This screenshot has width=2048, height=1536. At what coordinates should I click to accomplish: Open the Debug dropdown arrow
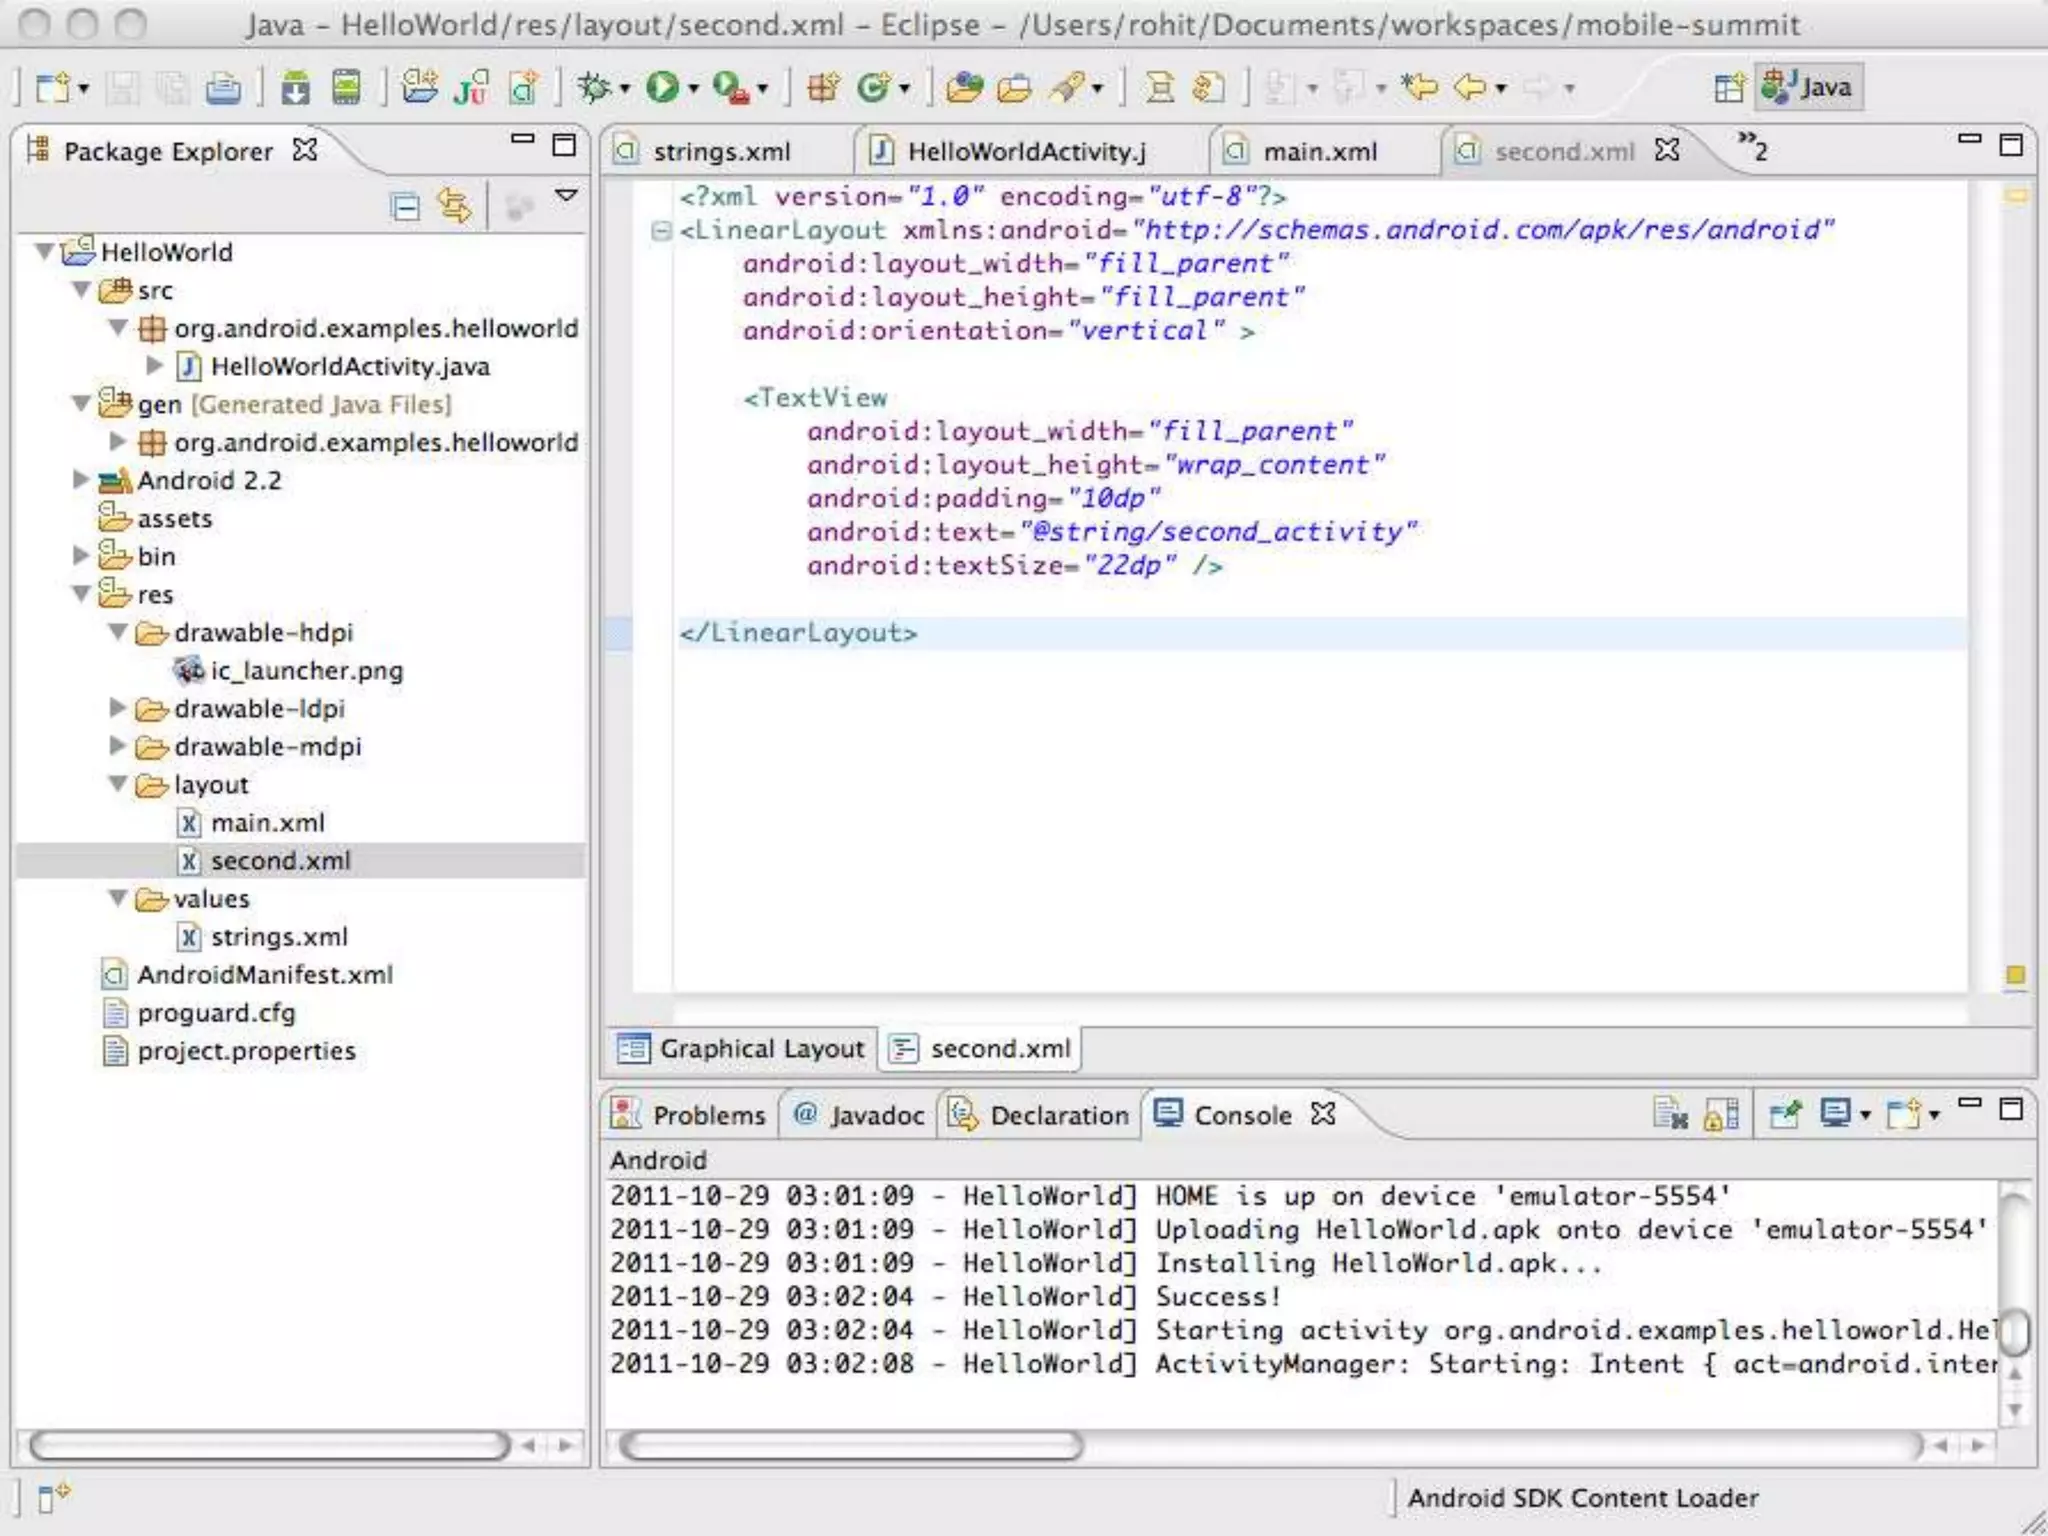[x=625, y=89]
